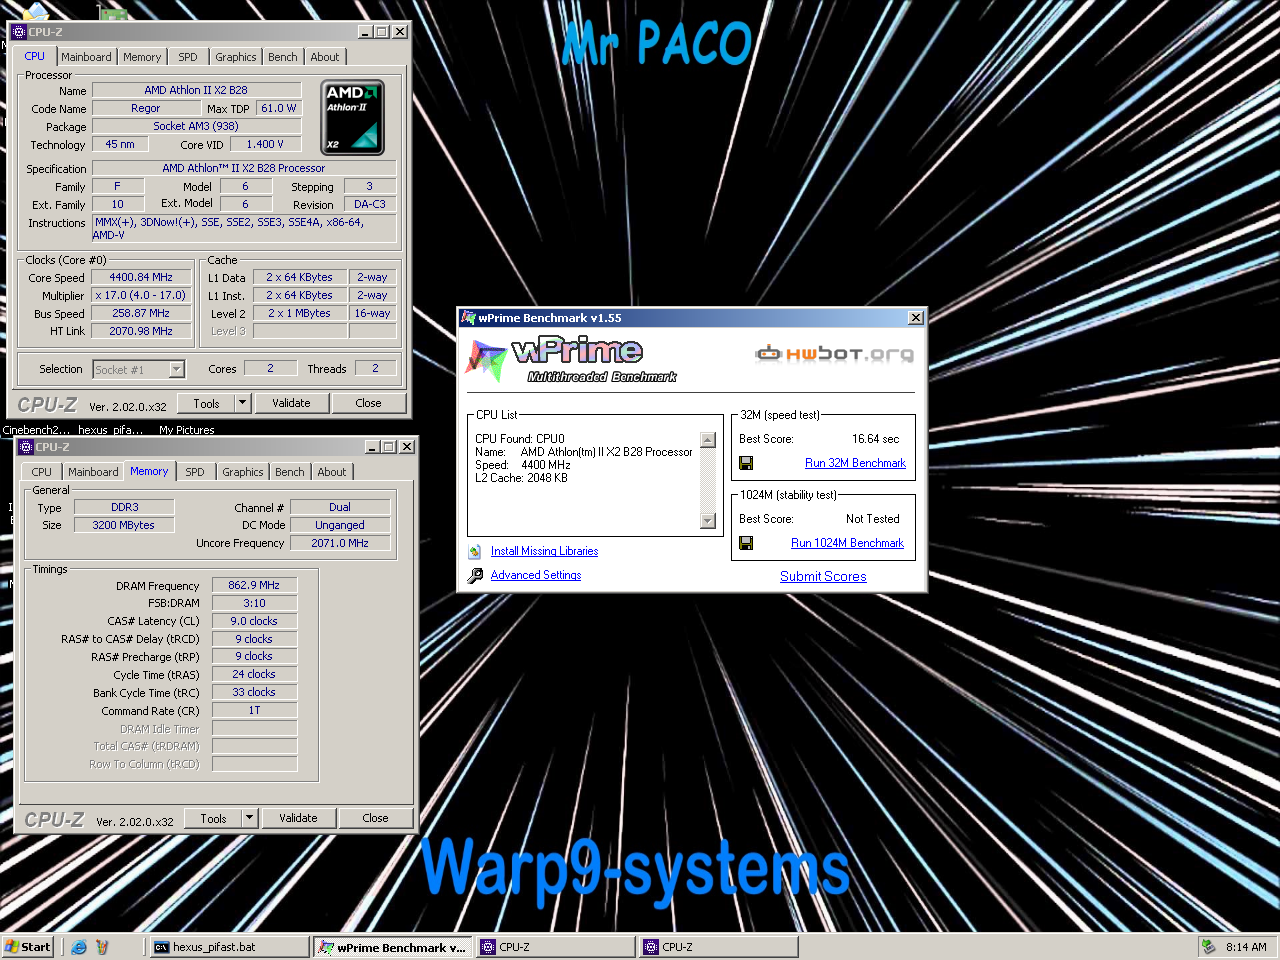Click the Size 3200 MBytes value

(x=124, y=525)
